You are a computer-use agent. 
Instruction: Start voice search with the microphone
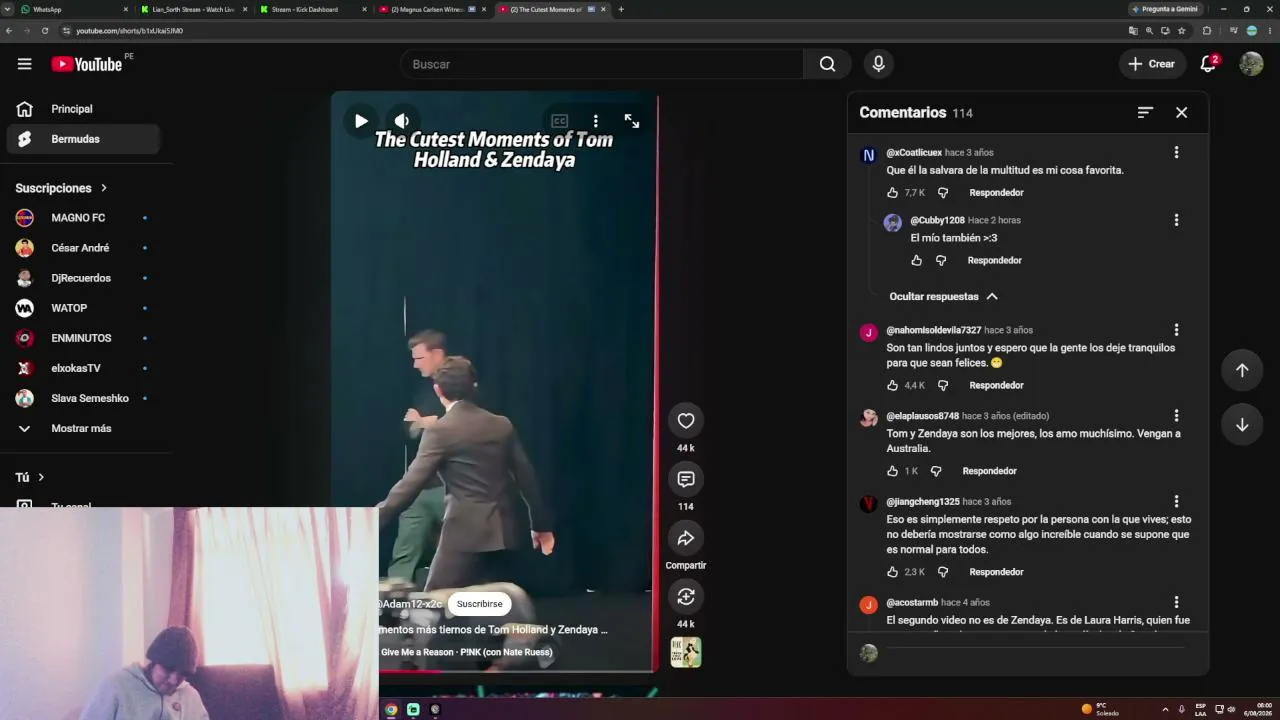coord(878,64)
